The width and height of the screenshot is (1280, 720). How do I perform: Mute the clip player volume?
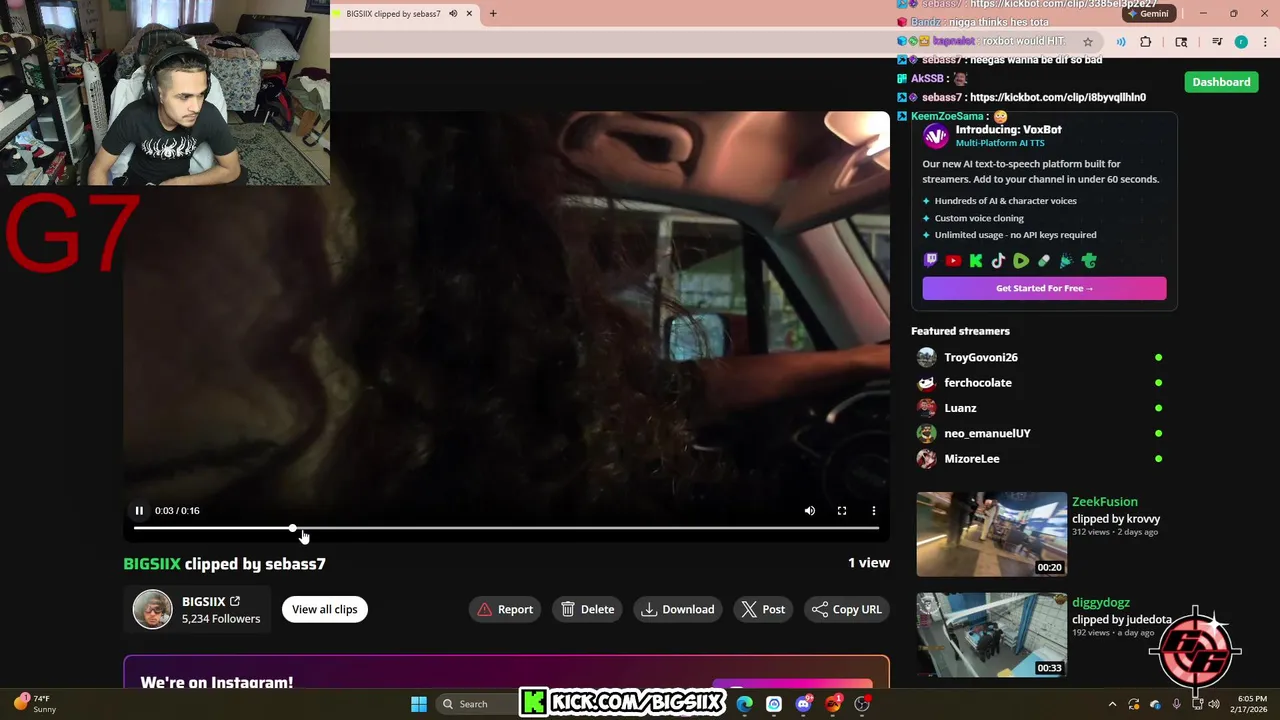point(810,511)
